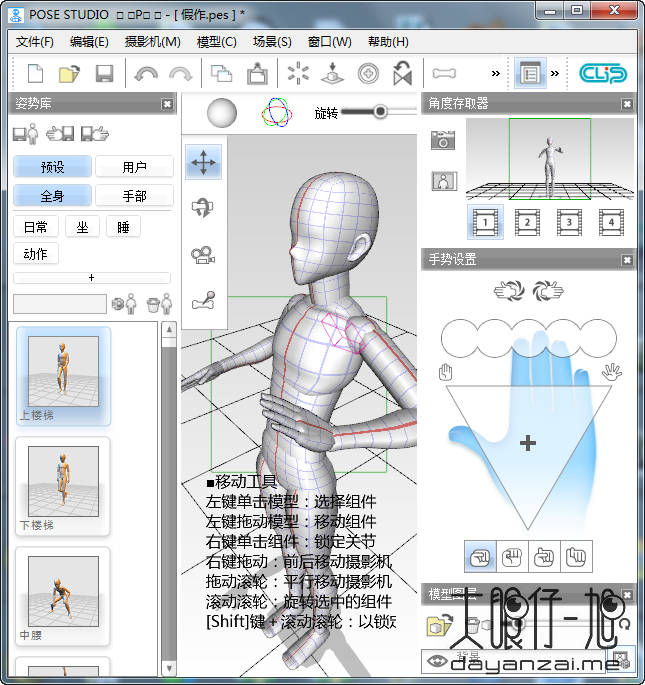Select angle slot 2
This screenshot has height=685, width=645.
[x=527, y=222]
